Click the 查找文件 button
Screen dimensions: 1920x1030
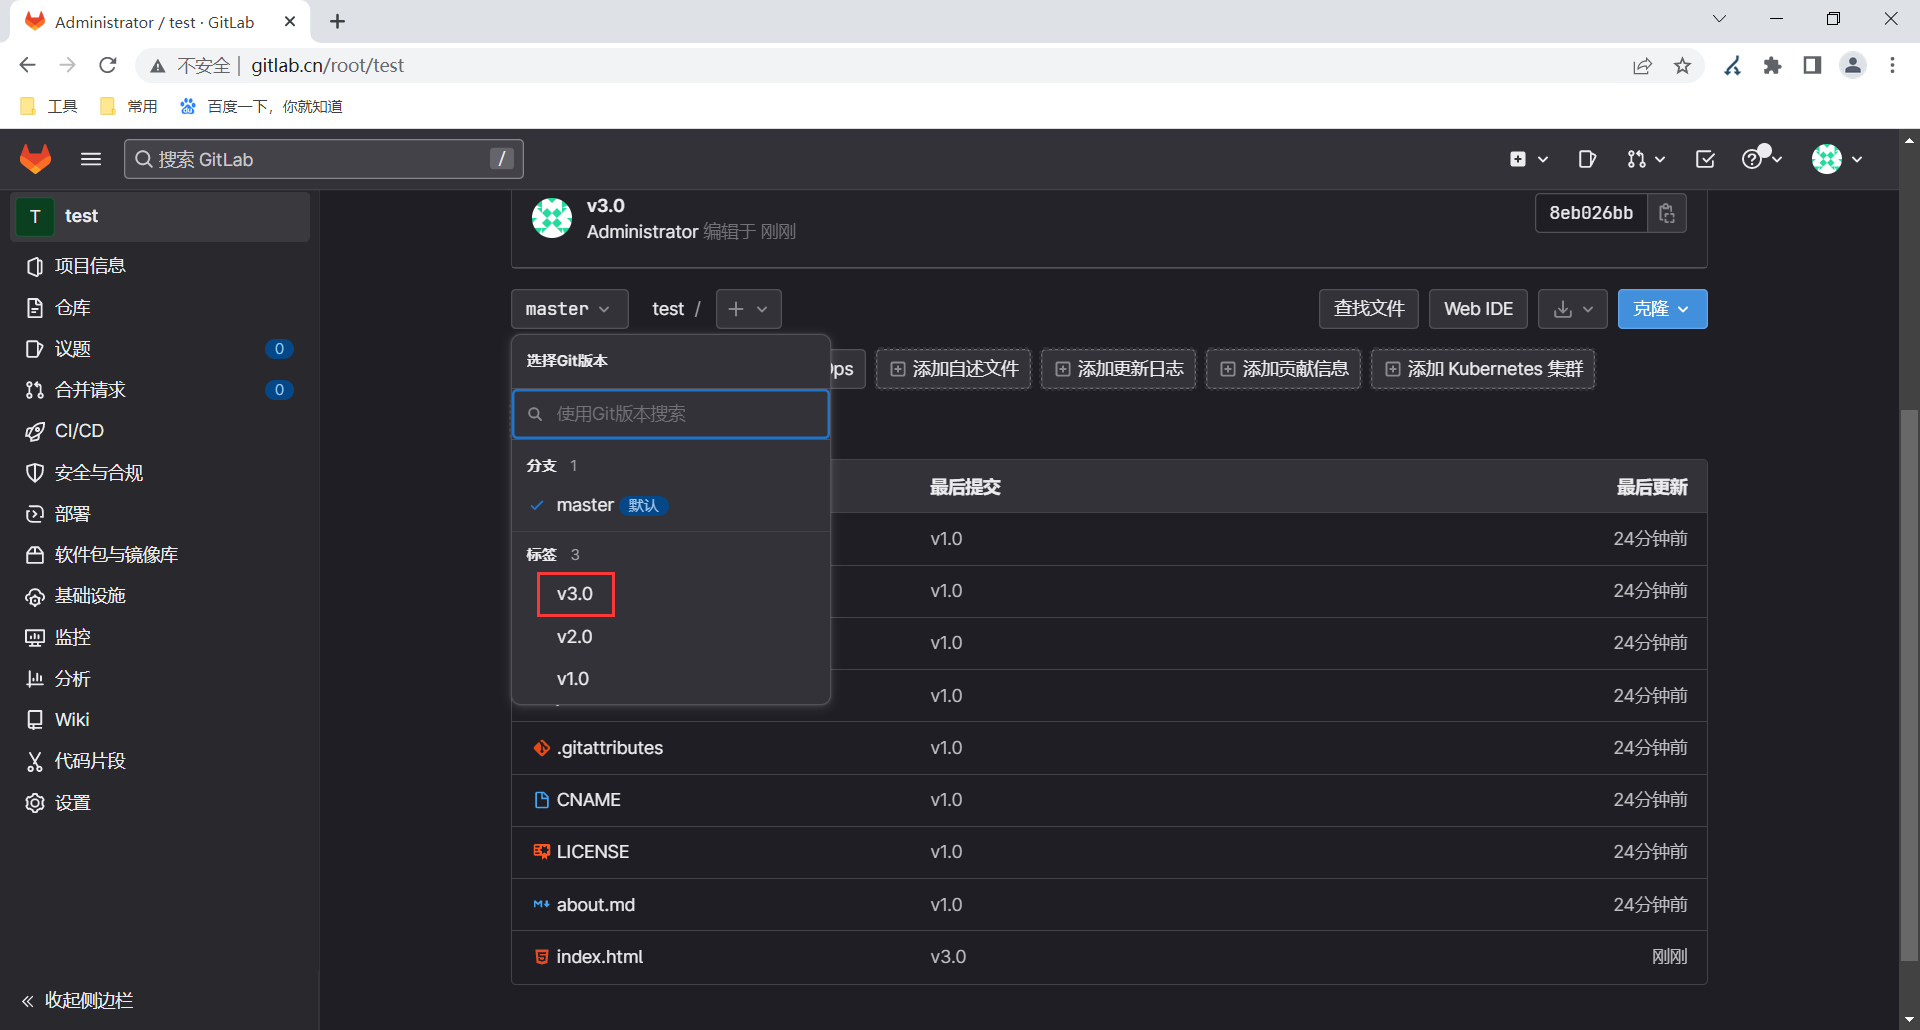1369,309
